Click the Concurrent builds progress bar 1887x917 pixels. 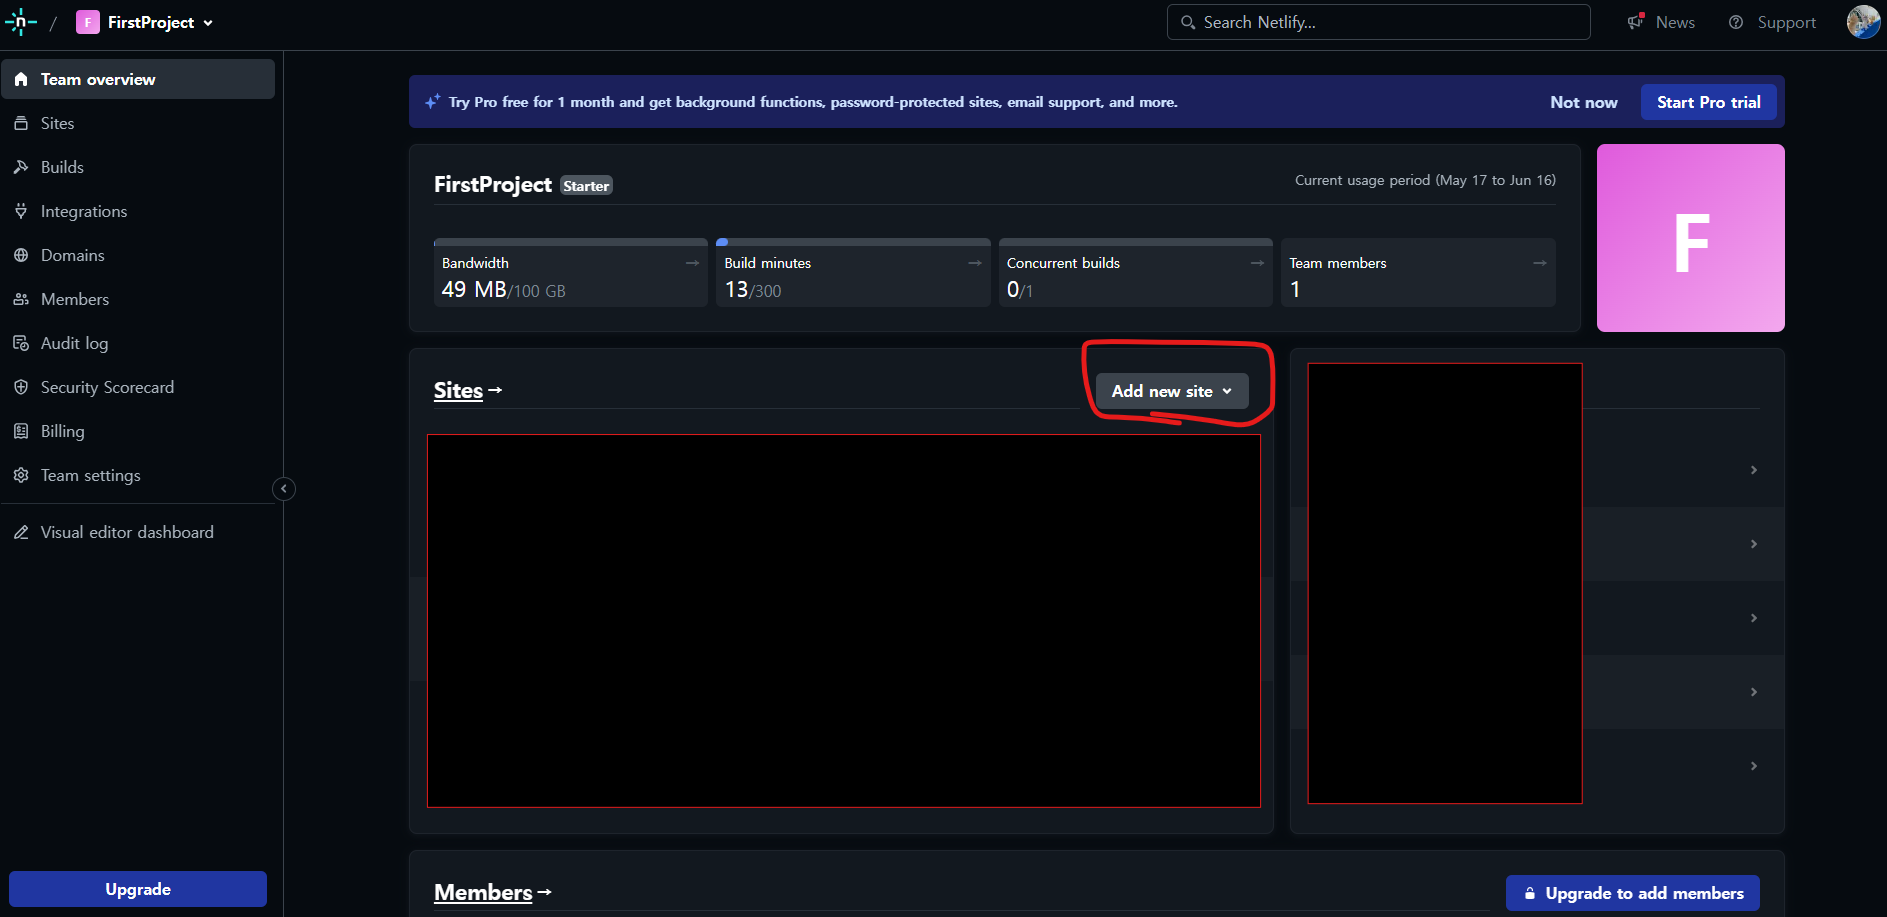pos(1135,242)
